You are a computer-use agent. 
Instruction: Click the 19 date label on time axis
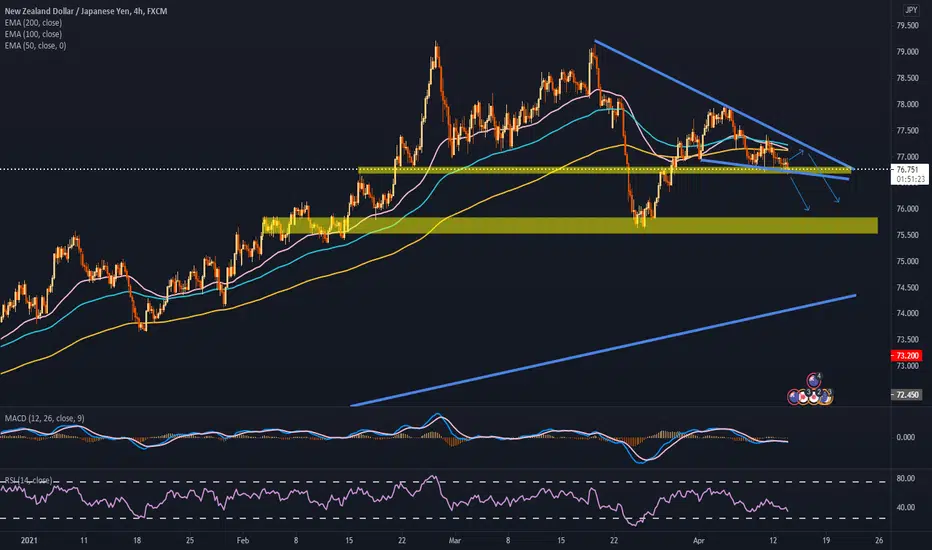click(x=826, y=540)
